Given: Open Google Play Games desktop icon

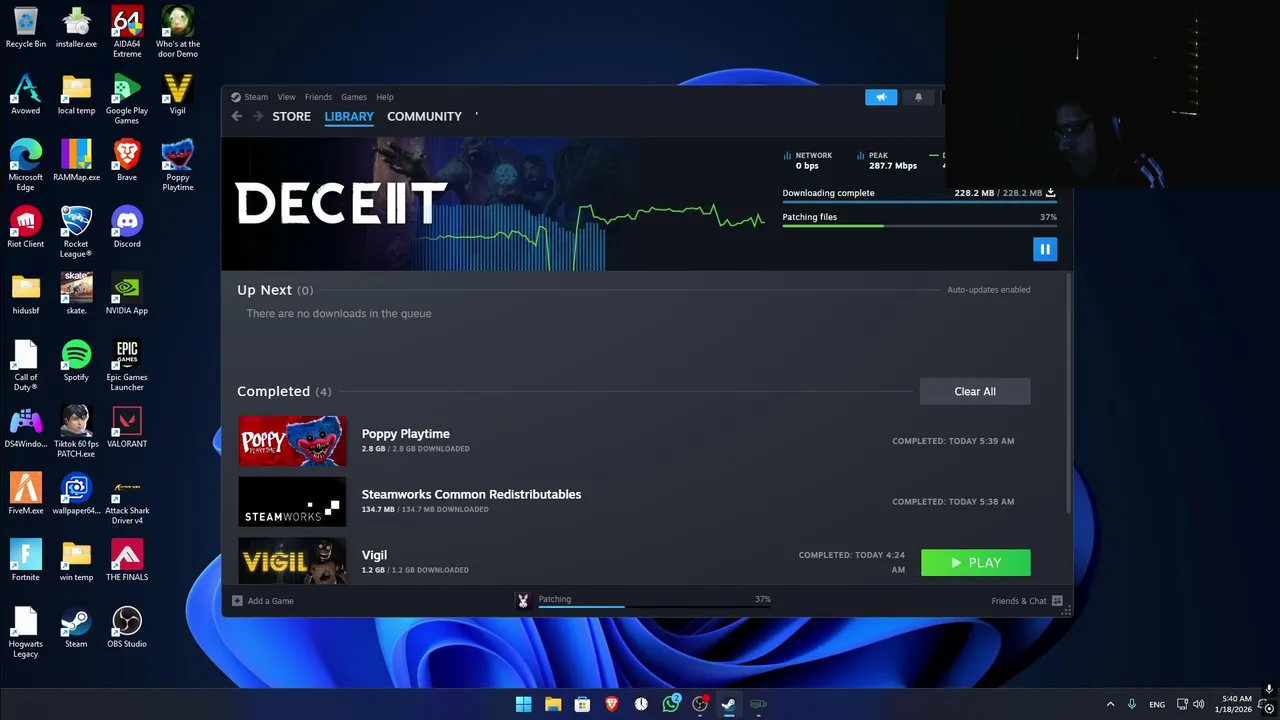Looking at the screenshot, I should point(127,99).
